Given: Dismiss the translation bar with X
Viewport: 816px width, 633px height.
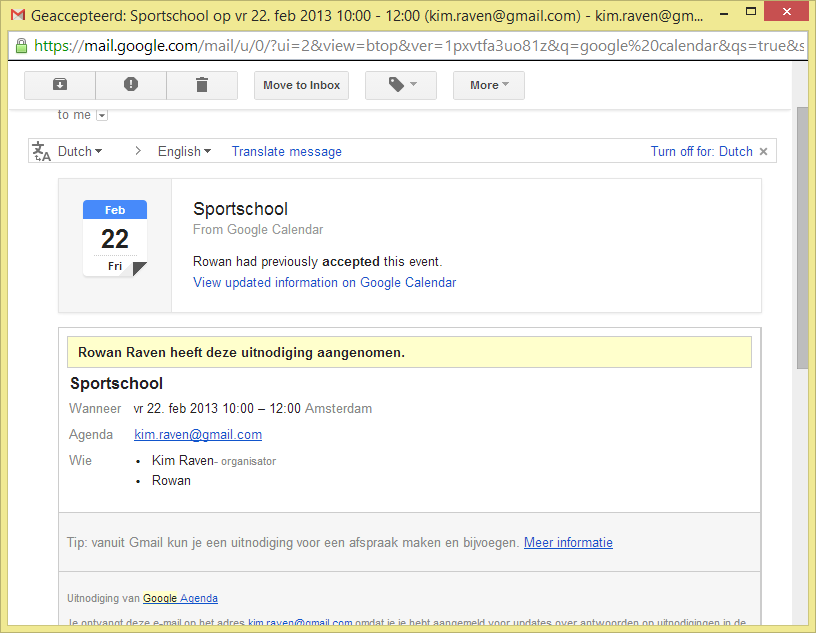Looking at the screenshot, I should pos(763,151).
